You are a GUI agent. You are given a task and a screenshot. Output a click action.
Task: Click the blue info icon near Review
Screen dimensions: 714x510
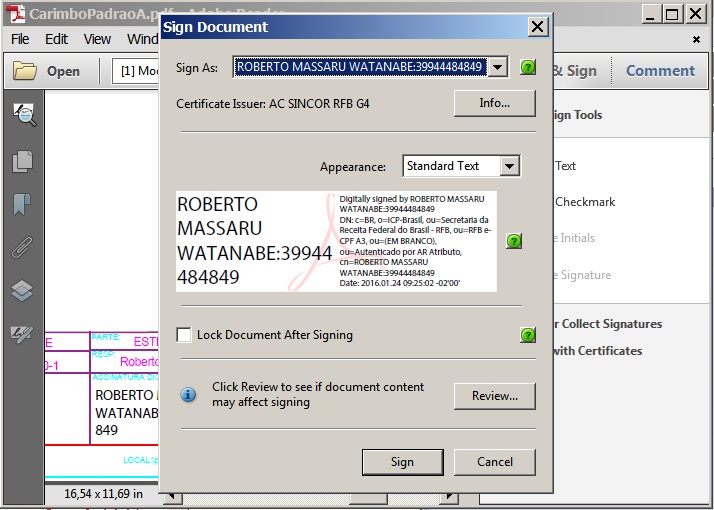pos(188,394)
